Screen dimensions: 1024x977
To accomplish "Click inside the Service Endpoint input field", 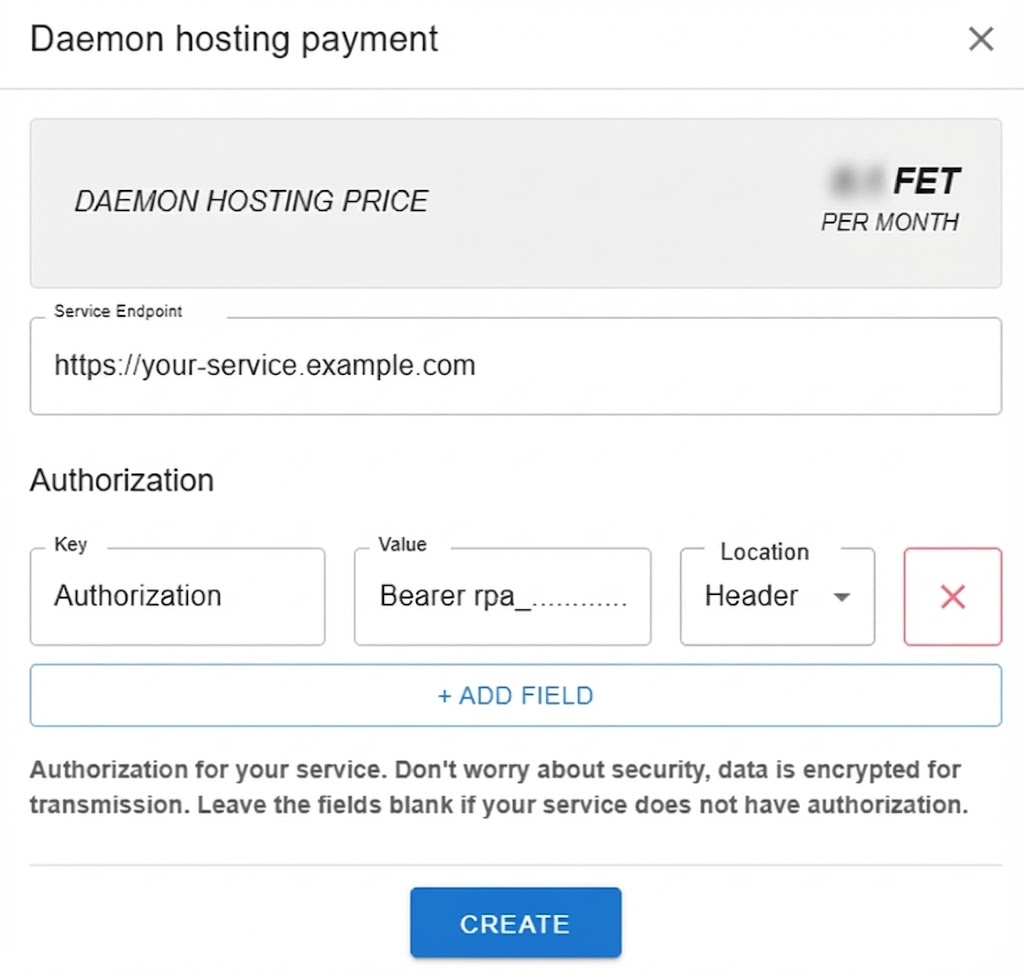I will [515, 365].
